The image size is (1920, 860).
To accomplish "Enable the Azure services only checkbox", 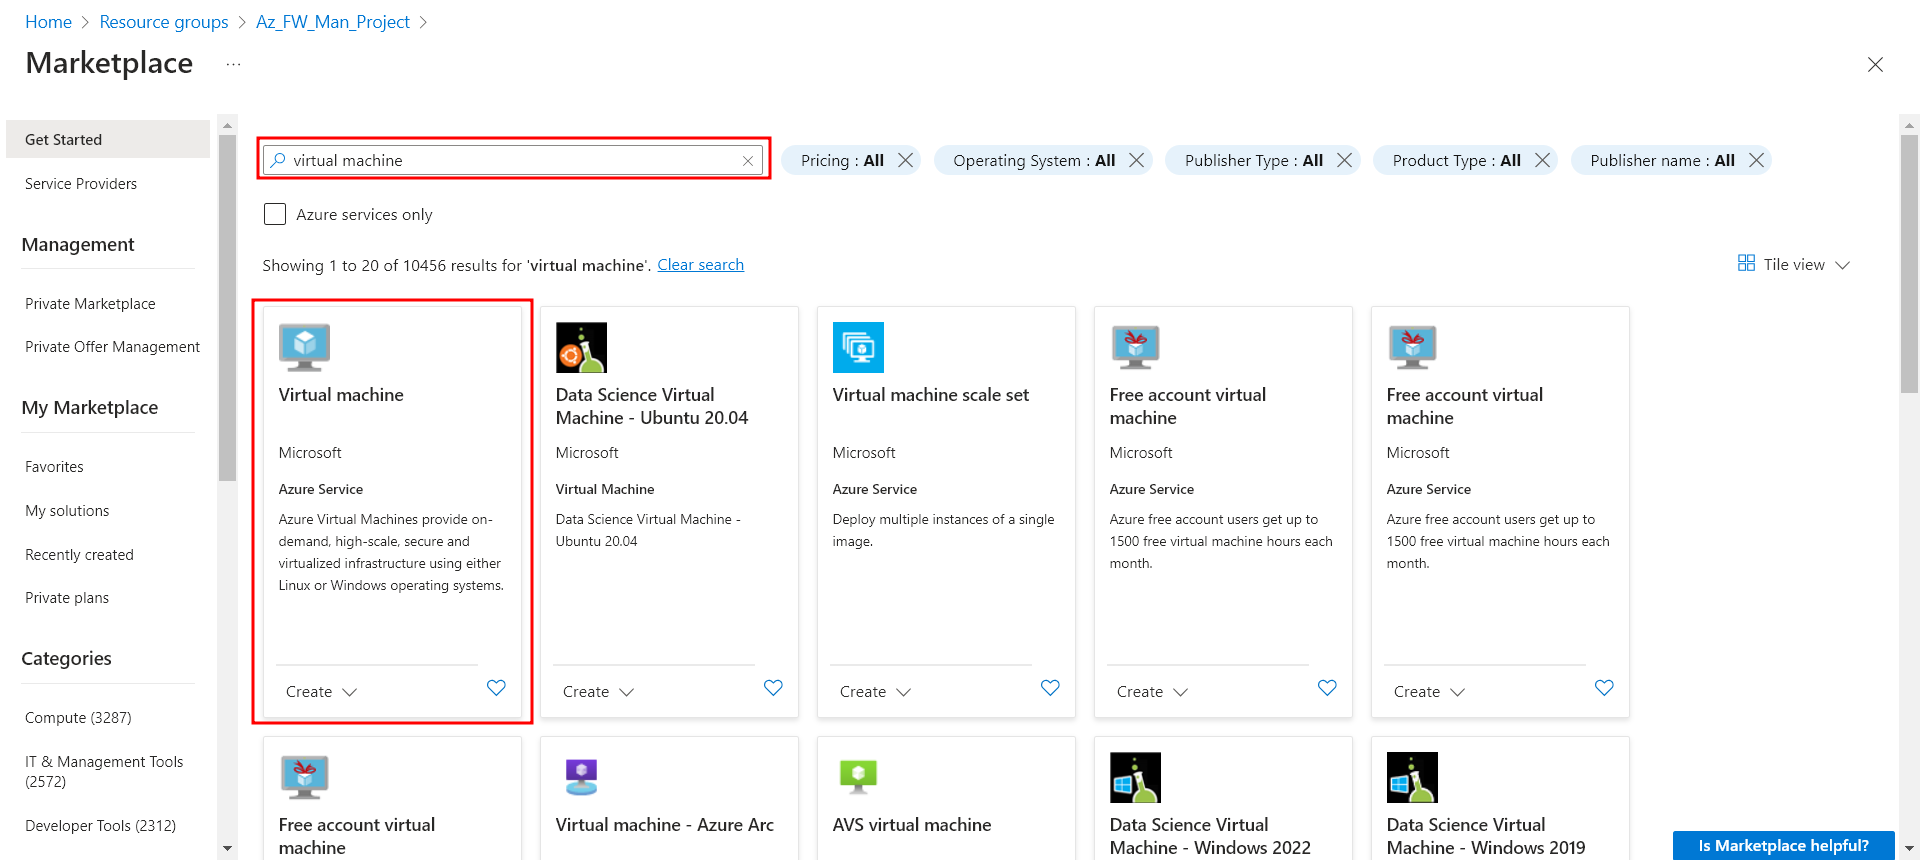I will (275, 214).
